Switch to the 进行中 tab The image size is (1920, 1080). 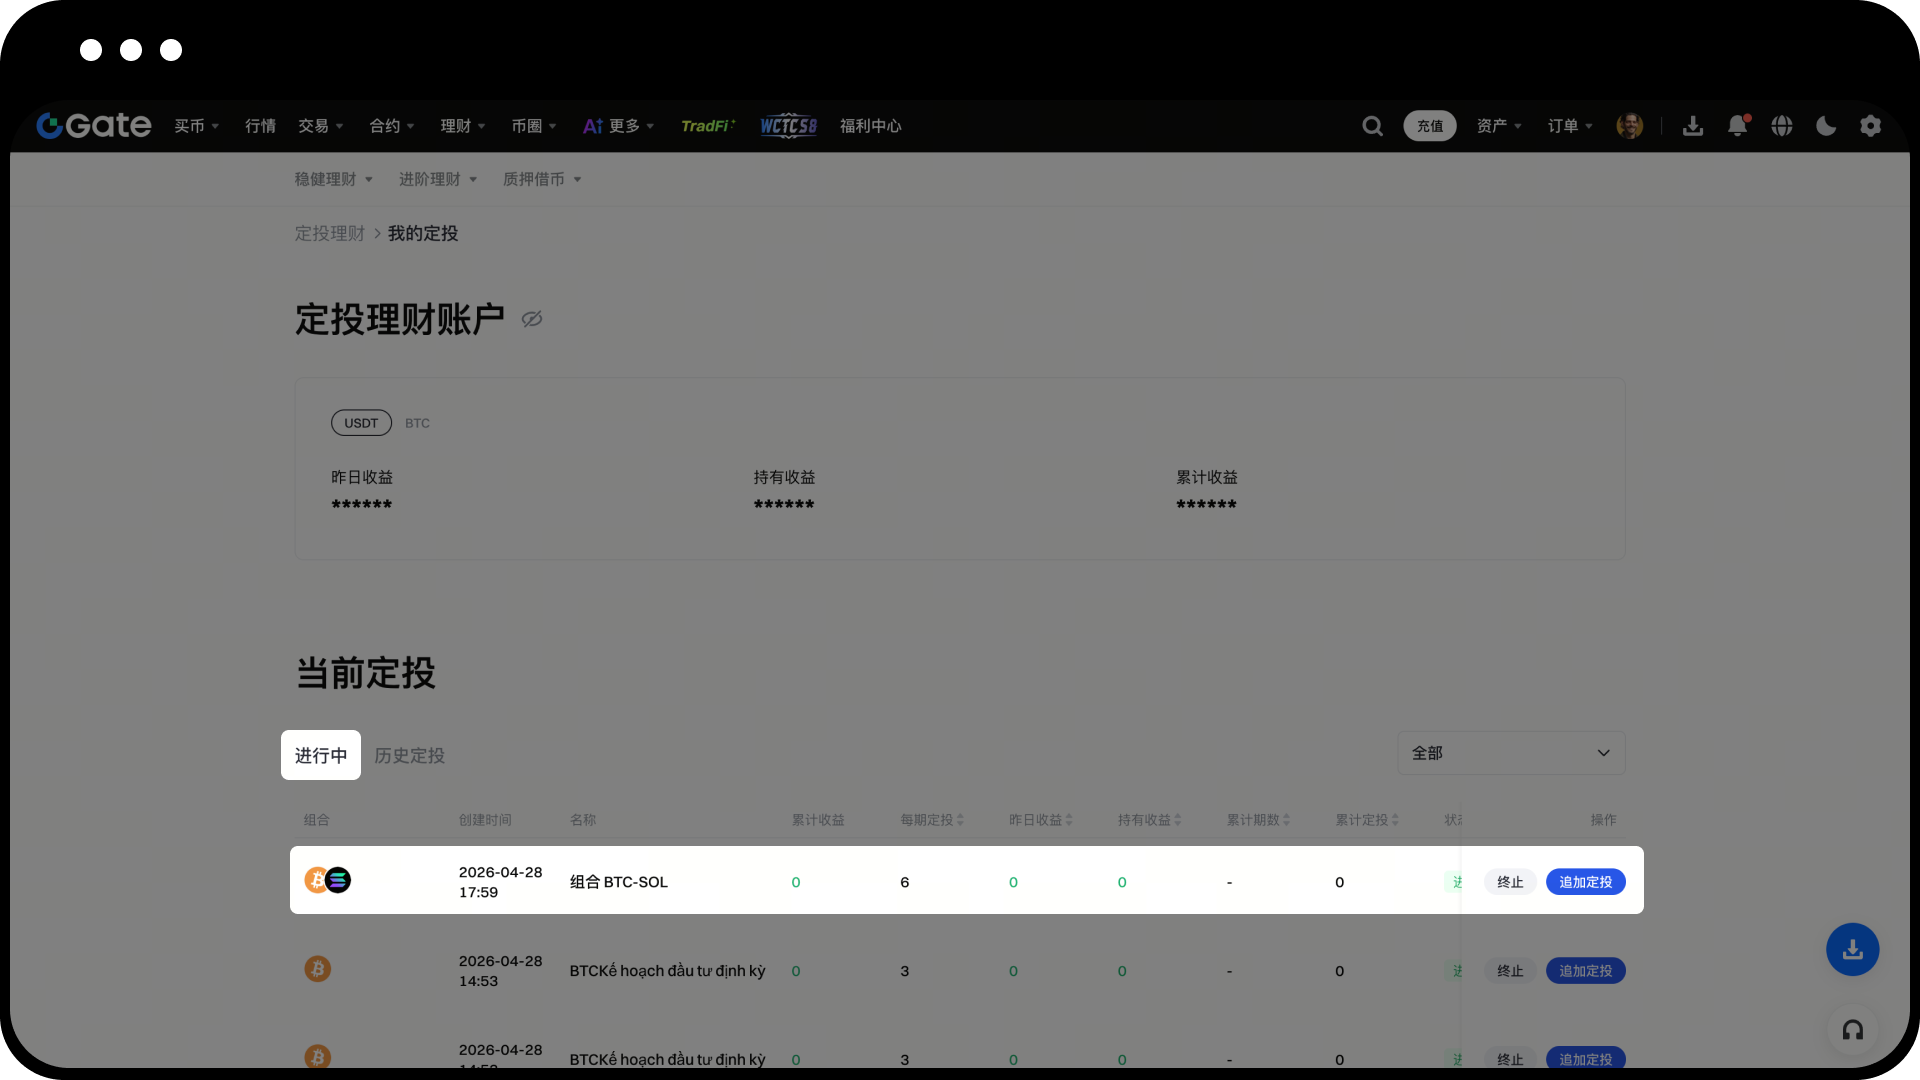[x=321, y=755]
